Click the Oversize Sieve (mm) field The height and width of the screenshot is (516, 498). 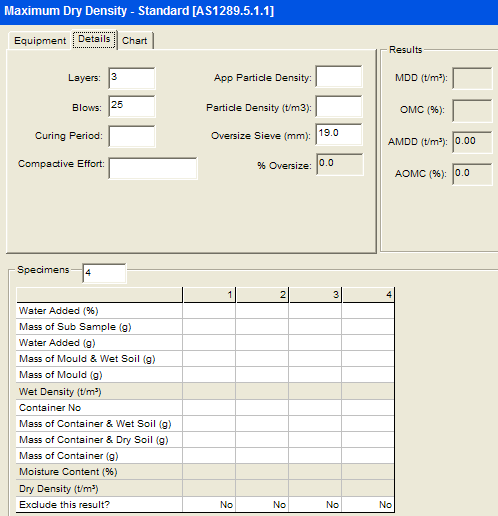(x=339, y=134)
